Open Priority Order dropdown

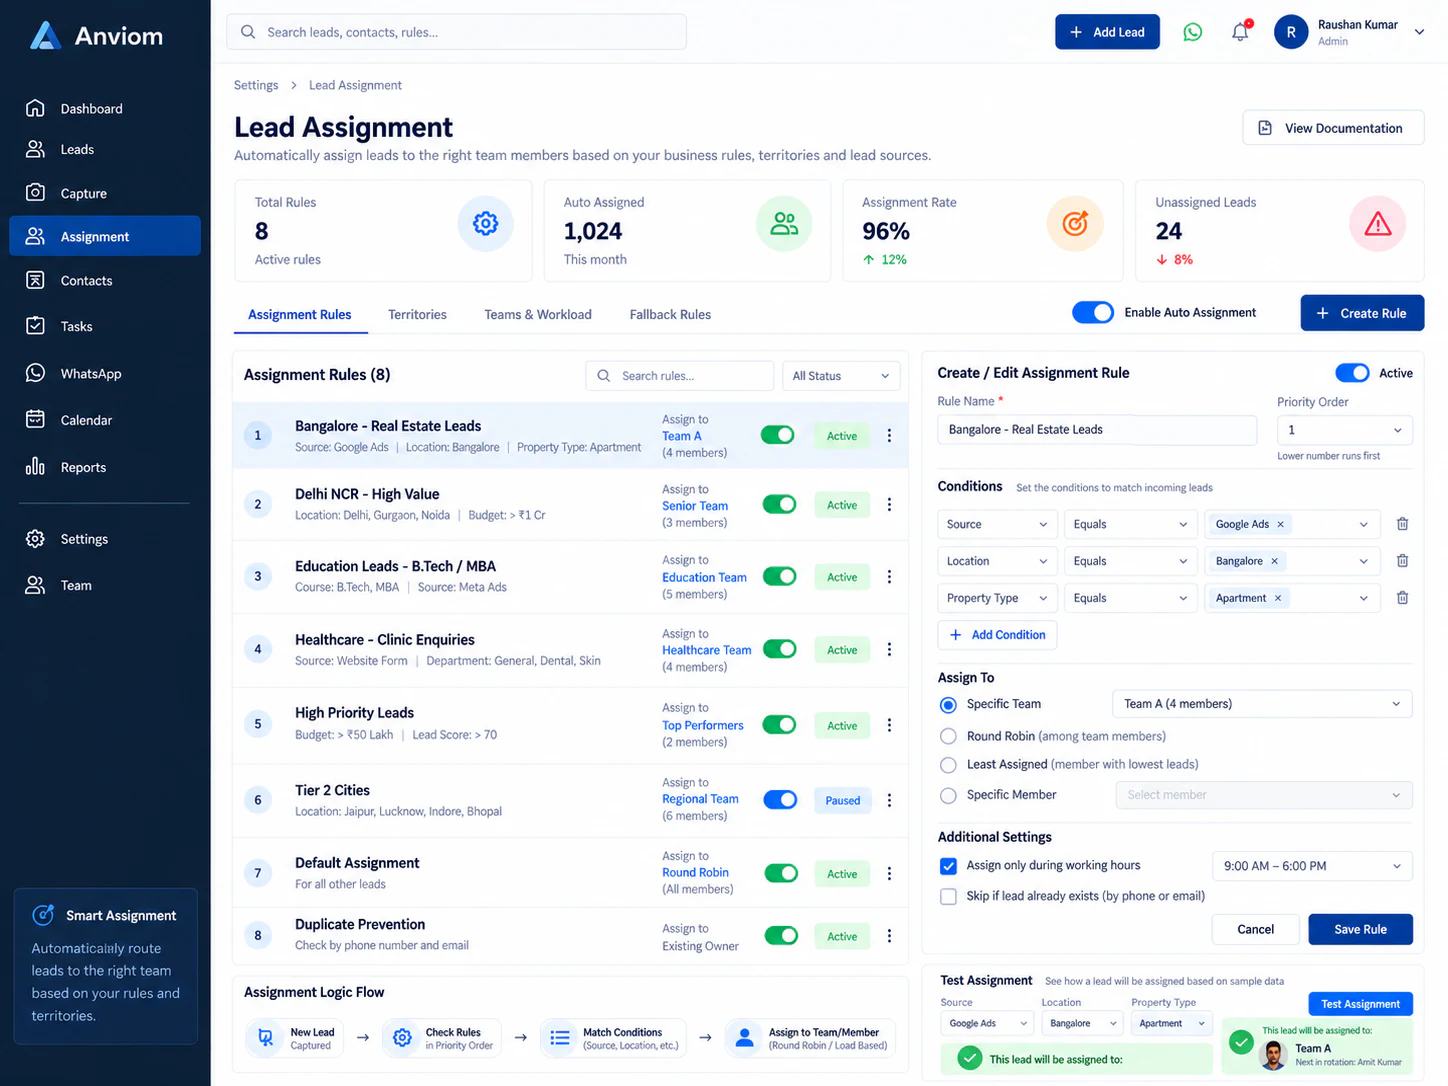point(1344,430)
